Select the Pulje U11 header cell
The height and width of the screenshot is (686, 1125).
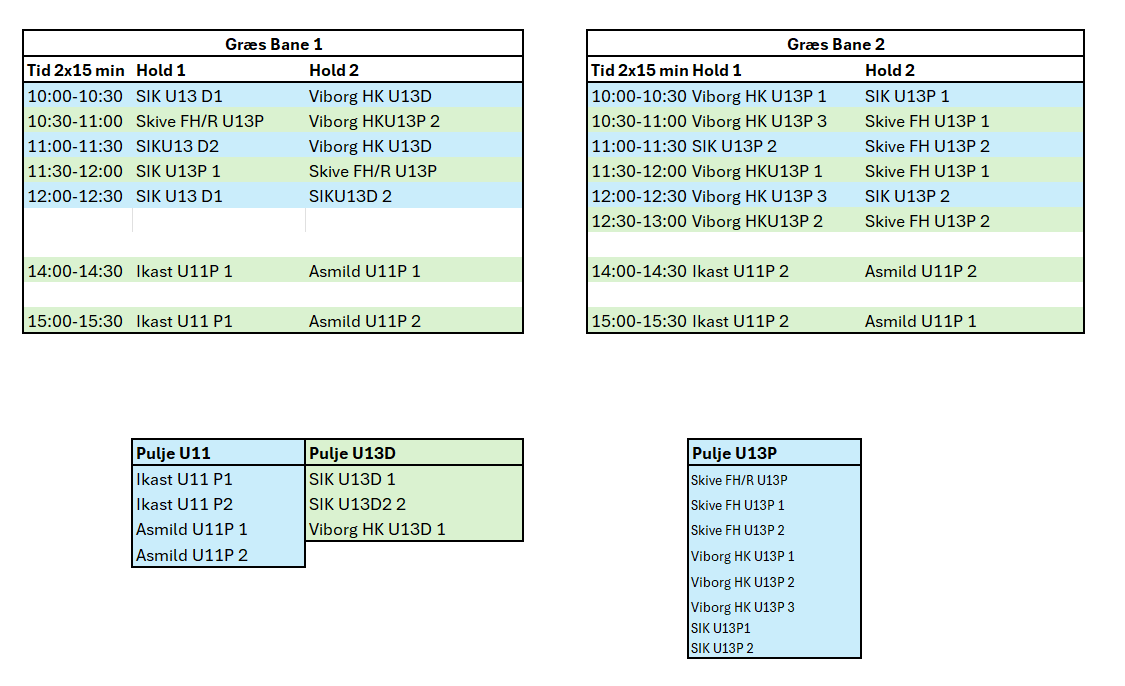[x=174, y=453]
